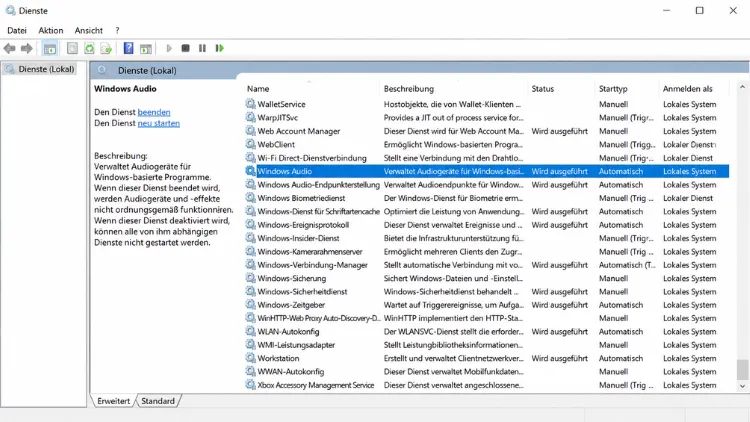The width and height of the screenshot is (750, 422).
Task: Click gear icon next to WalletService
Action: point(251,104)
